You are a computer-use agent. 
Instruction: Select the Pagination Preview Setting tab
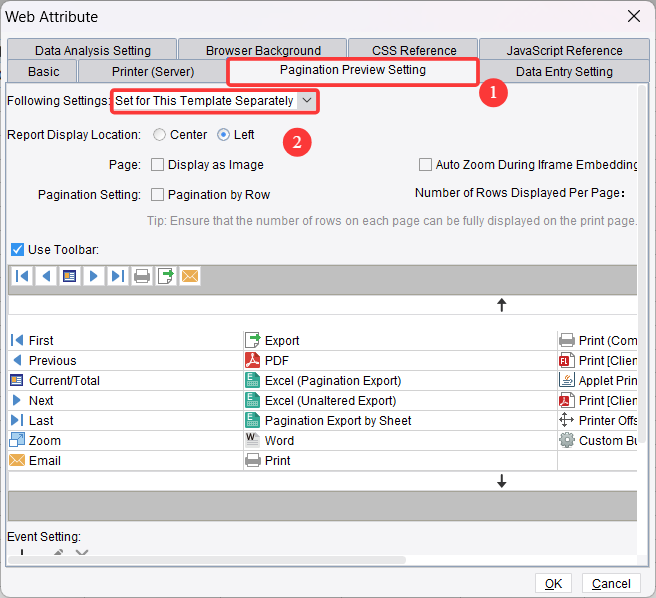353,70
